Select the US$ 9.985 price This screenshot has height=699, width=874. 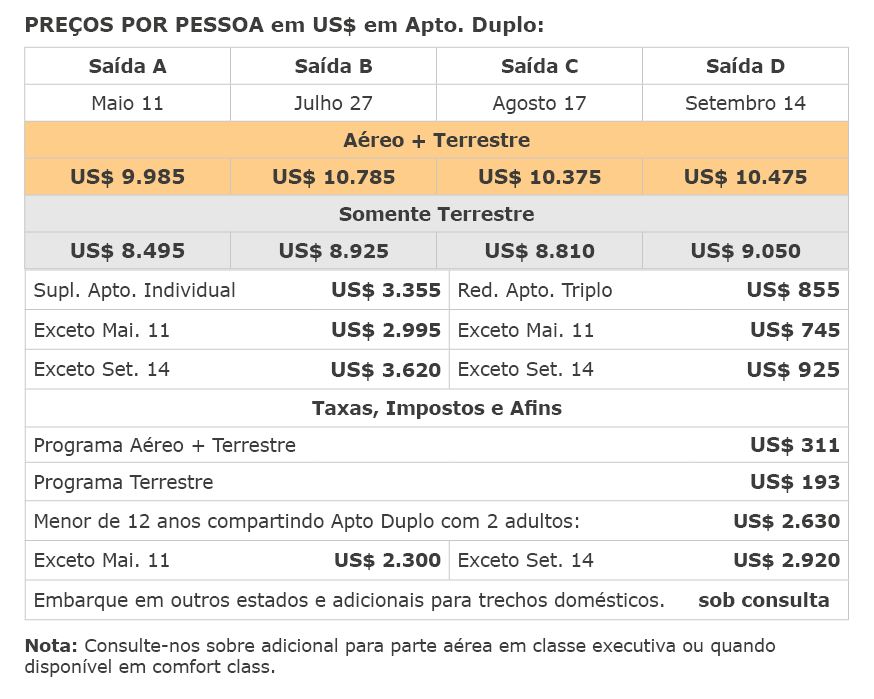[x=128, y=177]
